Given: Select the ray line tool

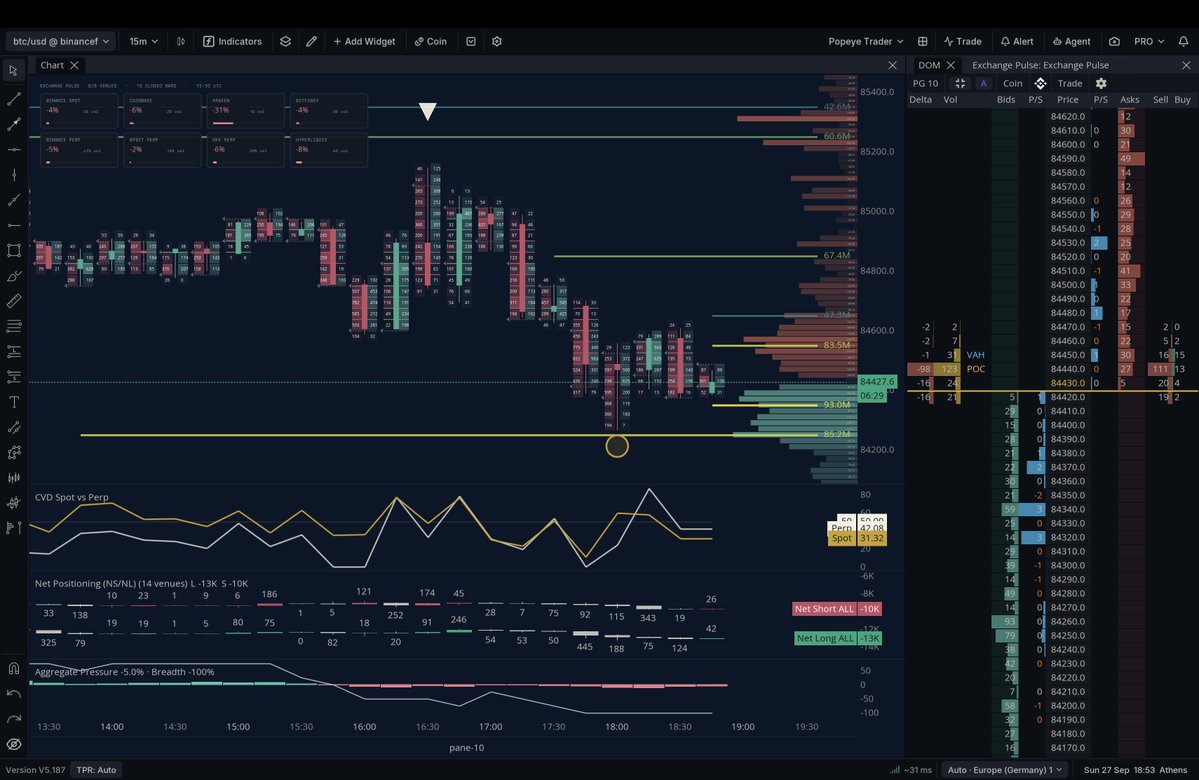Looking at the screenshot, I should 14,200.
